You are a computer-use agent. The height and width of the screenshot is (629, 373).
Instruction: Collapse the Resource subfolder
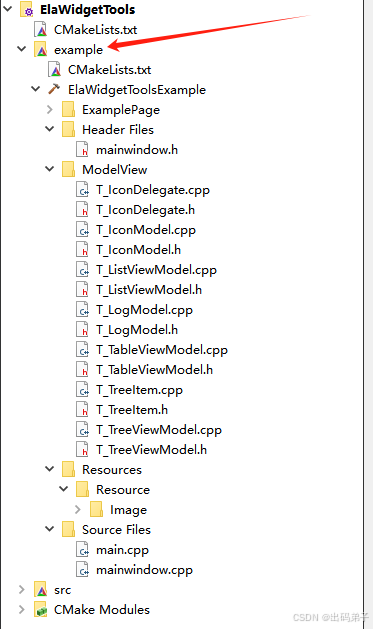pyautogui.click(x=64, y=489)
